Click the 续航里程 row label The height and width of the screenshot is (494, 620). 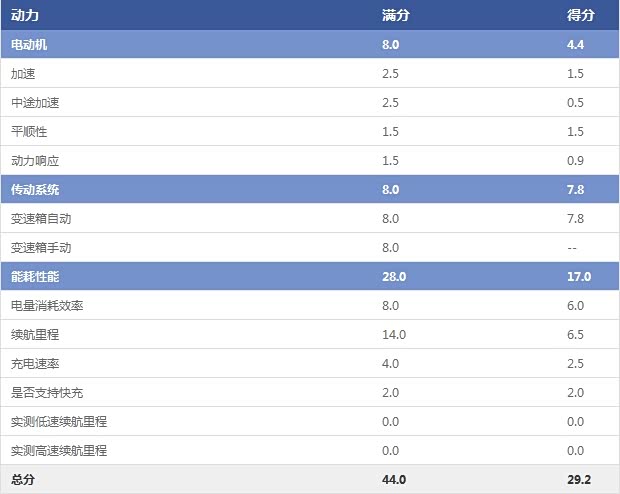35,335
